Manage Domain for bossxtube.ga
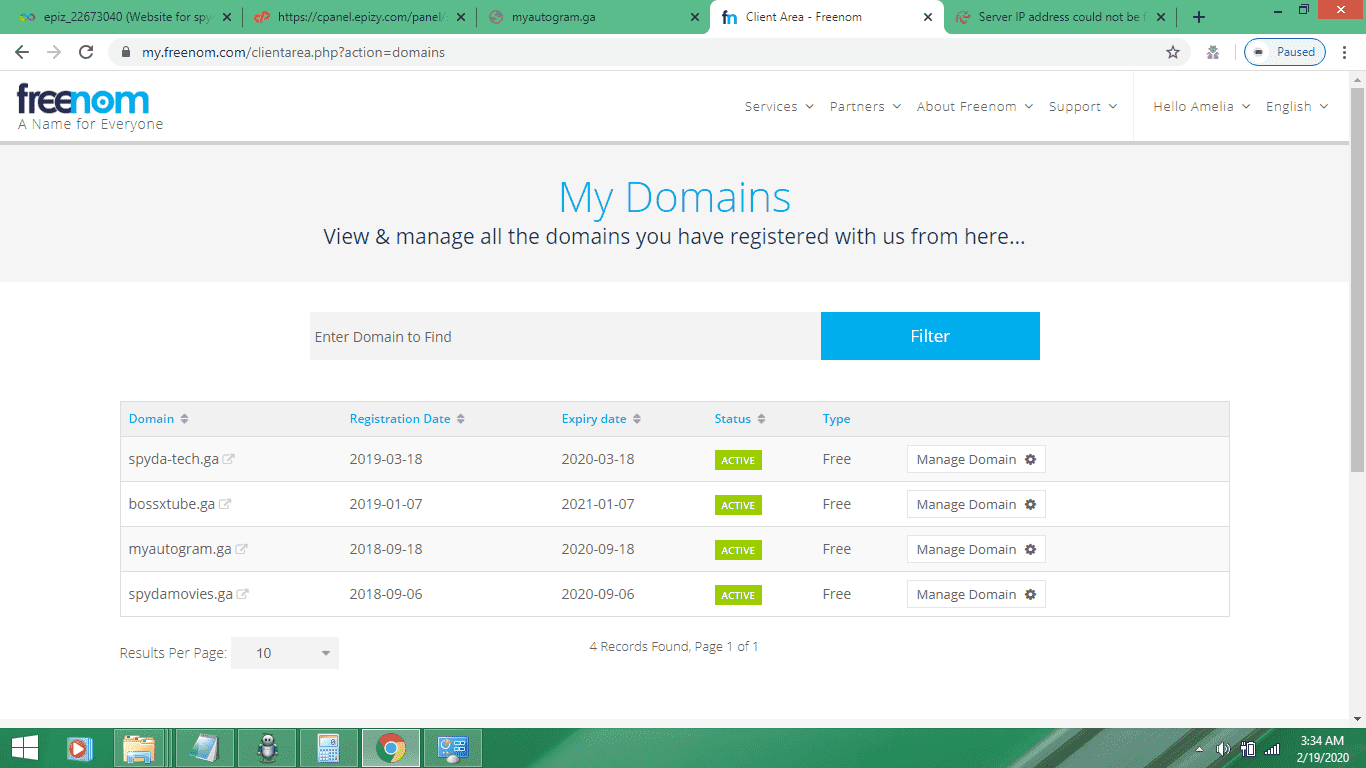Image resolution: width=1366 pixels, height=768 pixels. tap(976, 504)
